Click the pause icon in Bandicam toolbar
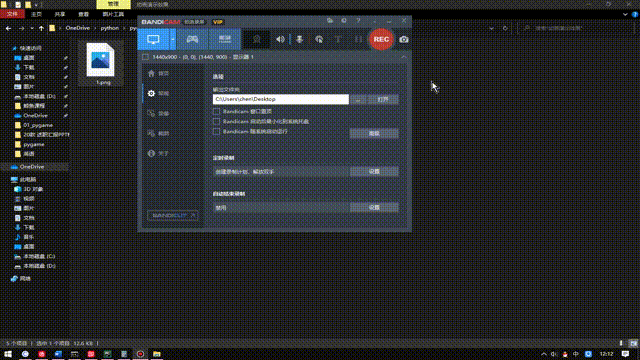The width and height of the screenshot is (640, 360). (358, 40)
